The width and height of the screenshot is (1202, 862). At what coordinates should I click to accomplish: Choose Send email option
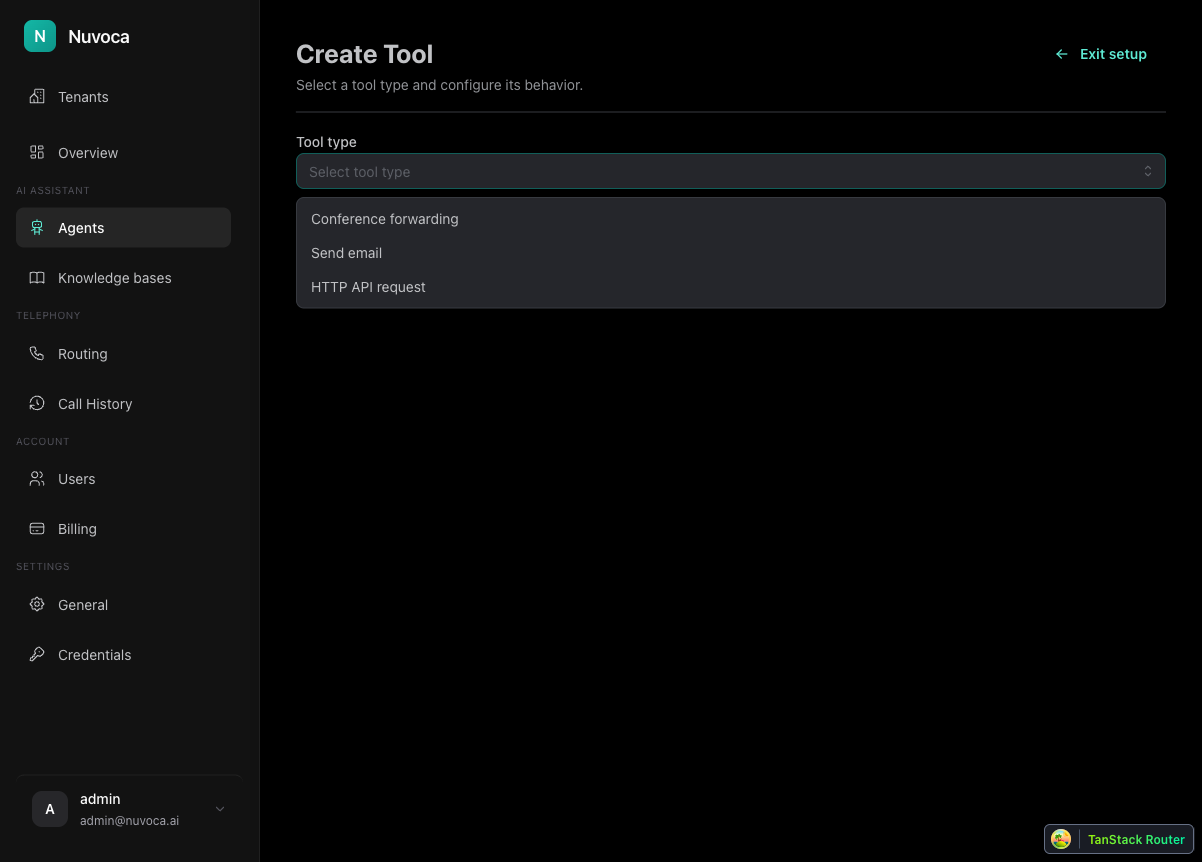[x=730, y=253]
